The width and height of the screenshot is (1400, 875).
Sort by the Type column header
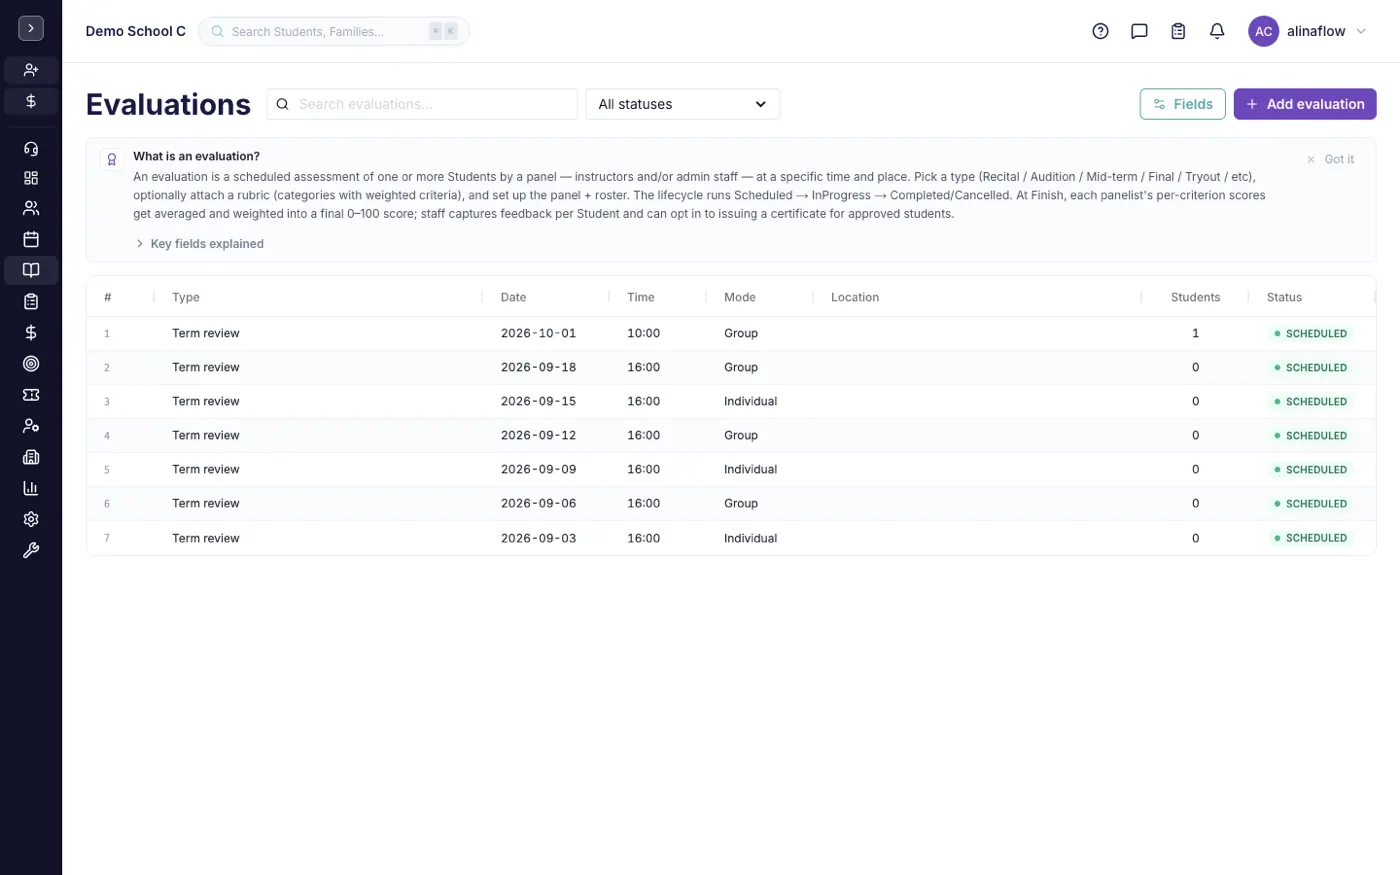(186, 297)
